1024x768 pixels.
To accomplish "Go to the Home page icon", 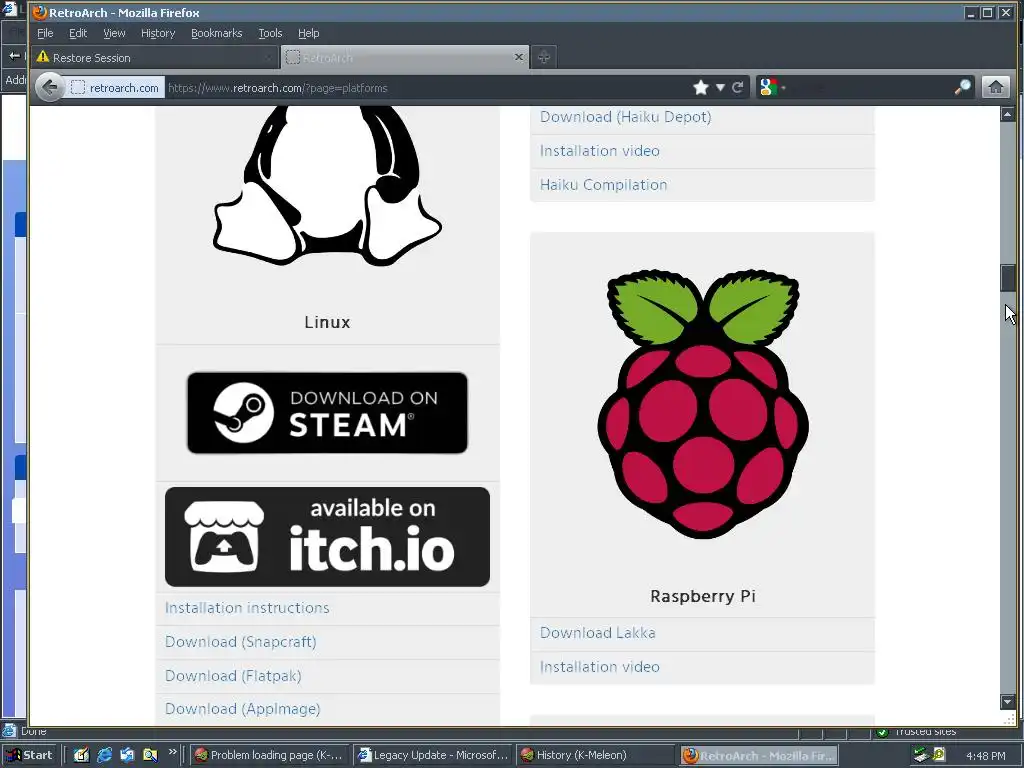I will click(x=996, y=88).
